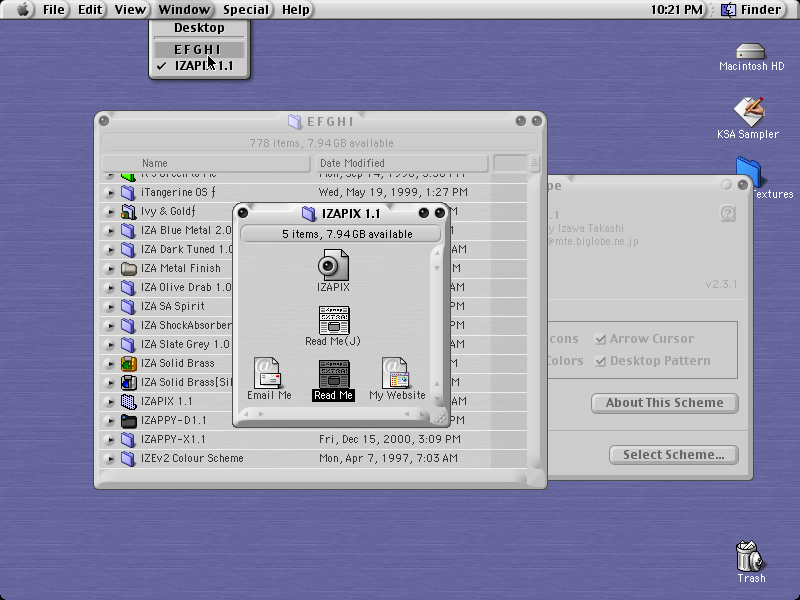This screenshot has width=800, height=600.
Task: Sort EFGHI list by Date Modified column
Action: click(x=401, y=163)
